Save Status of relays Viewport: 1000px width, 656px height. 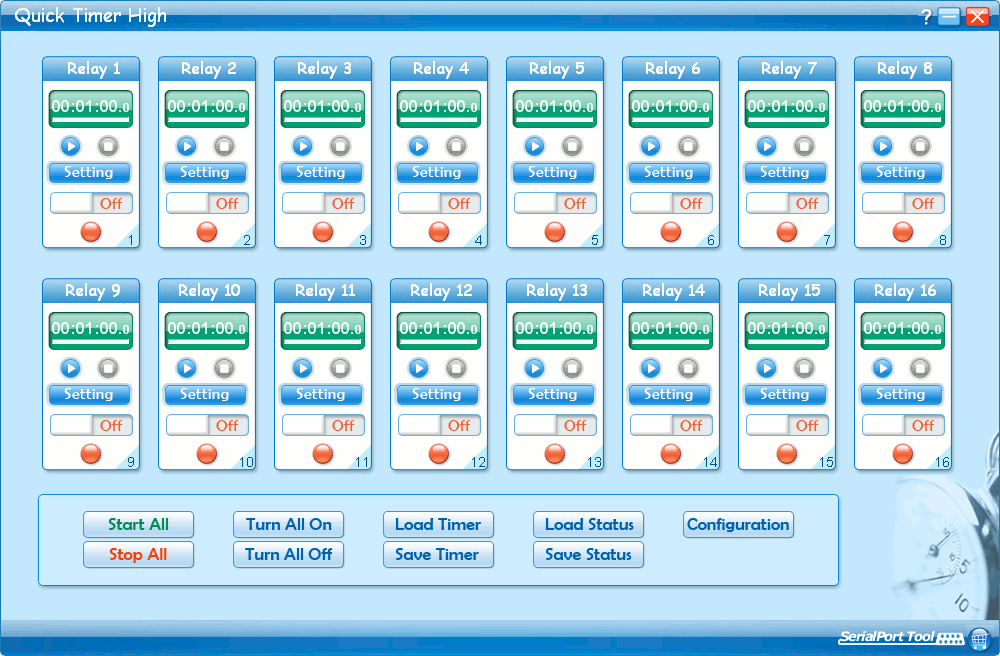(x=589, y=555)
